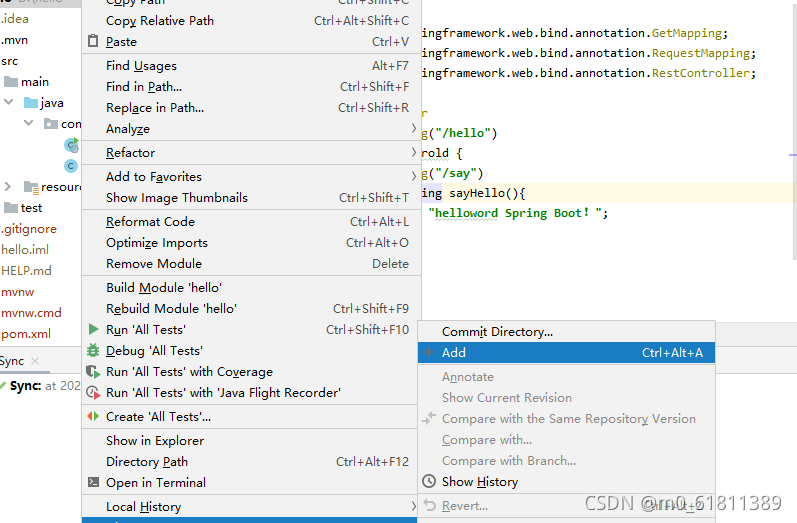Select src folder in project tree
Image resolution: width=797 pixels, height=523 pixels.
pyautogui.click(x=10, y=61)
